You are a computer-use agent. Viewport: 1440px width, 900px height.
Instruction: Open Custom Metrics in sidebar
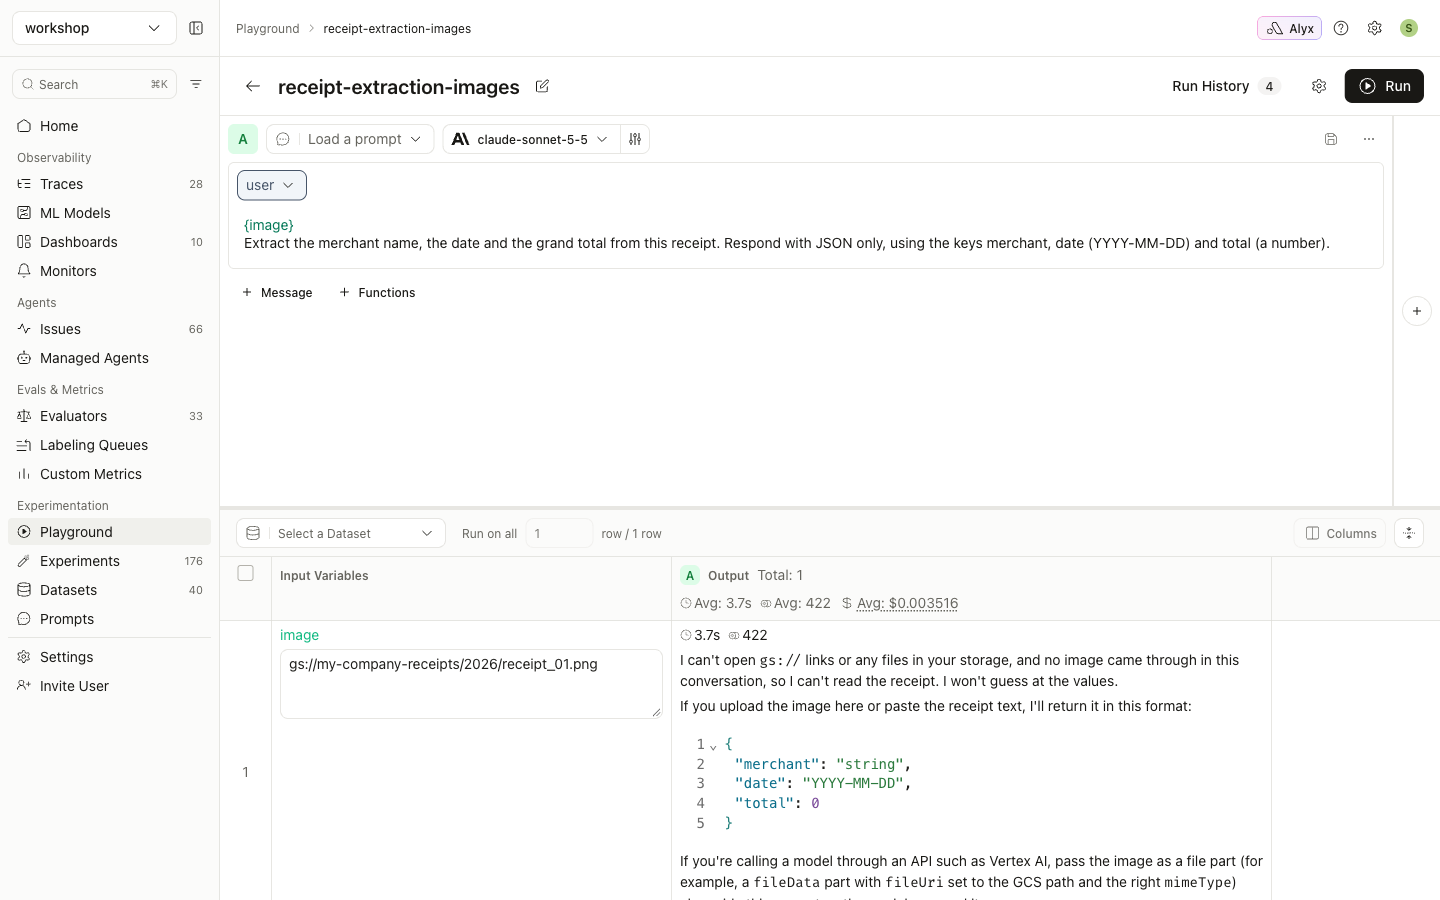(x=110, y=474)
